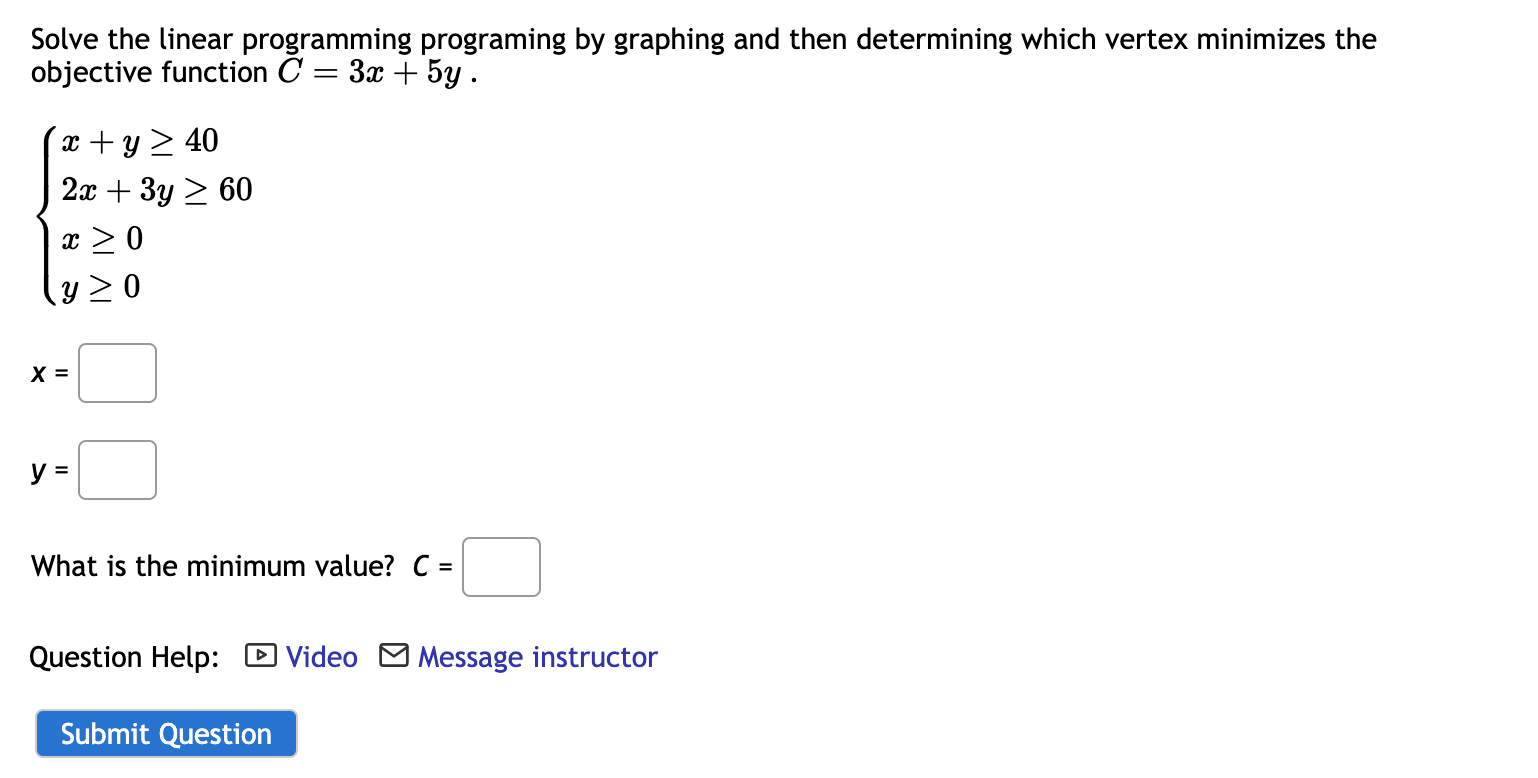Open the Video help link

coord(320,657)
